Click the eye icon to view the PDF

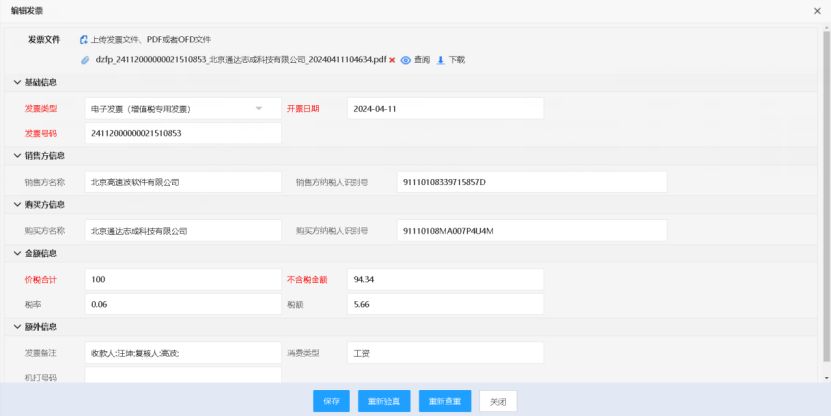pos(405,60)
